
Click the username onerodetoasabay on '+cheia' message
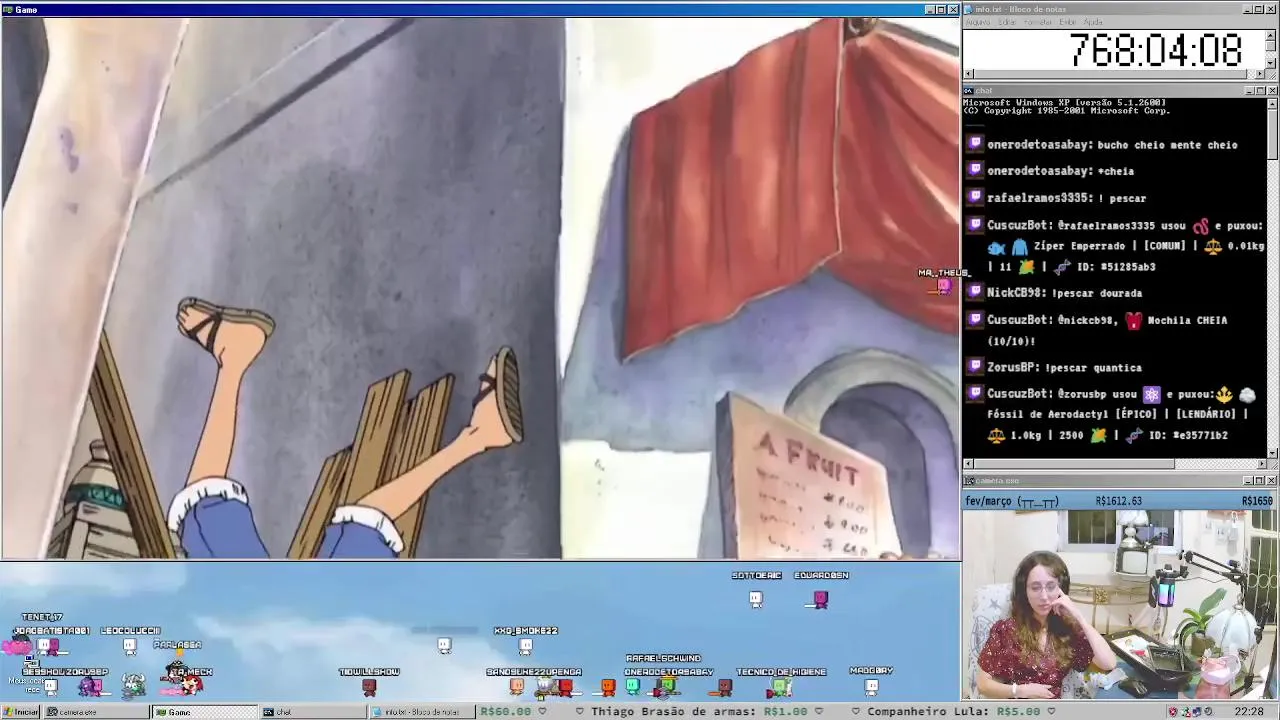1038,171
